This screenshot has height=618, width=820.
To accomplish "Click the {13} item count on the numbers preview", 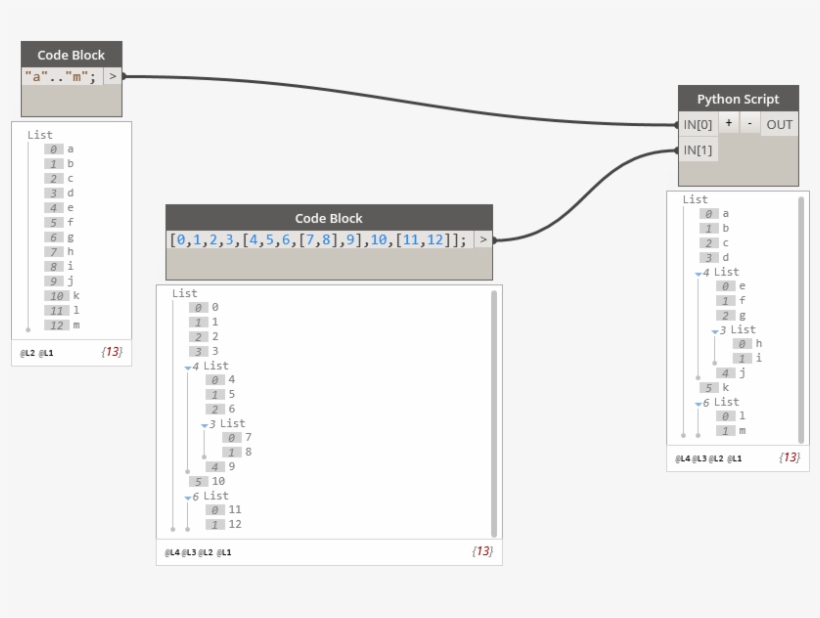I will [484, 550].
